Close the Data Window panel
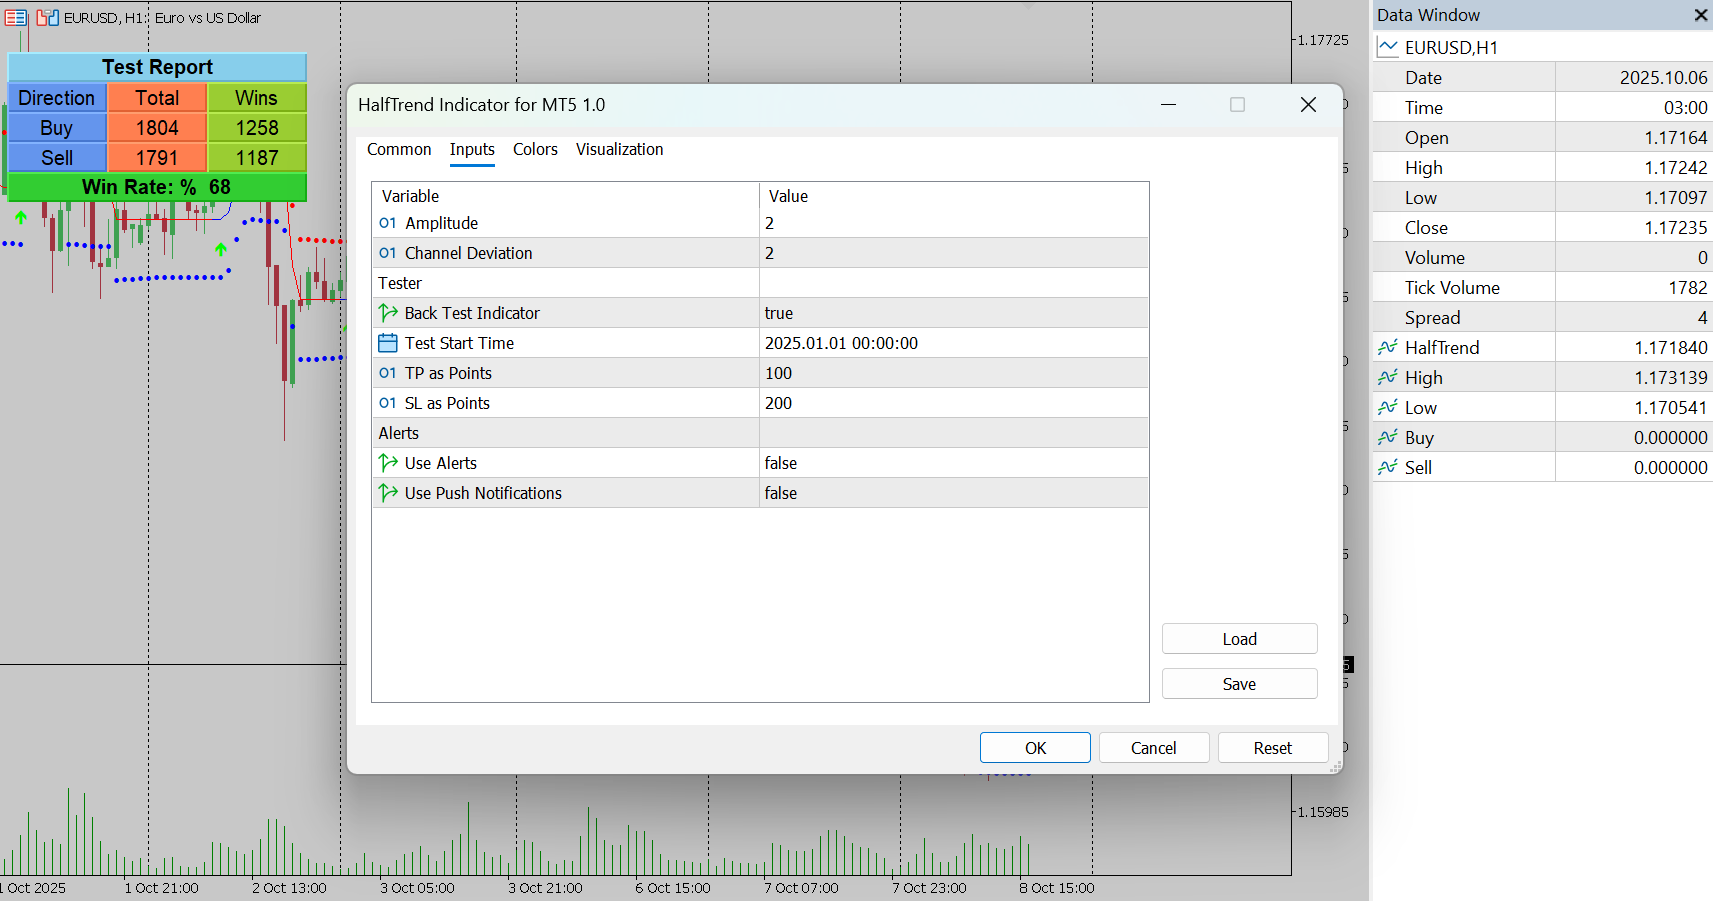 (1701, 15)
